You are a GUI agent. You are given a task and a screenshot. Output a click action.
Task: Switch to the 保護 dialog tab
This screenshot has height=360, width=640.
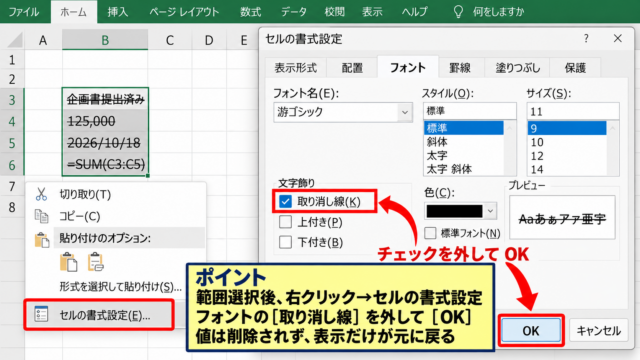pyautogui.click(x=575, y=68)
